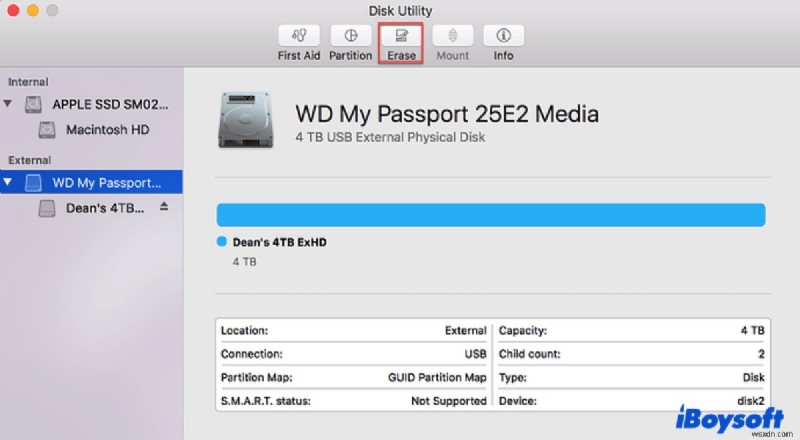Close the Disk Utility window
The width and height of the screenshot is (800, 440).
click(13, 10)
